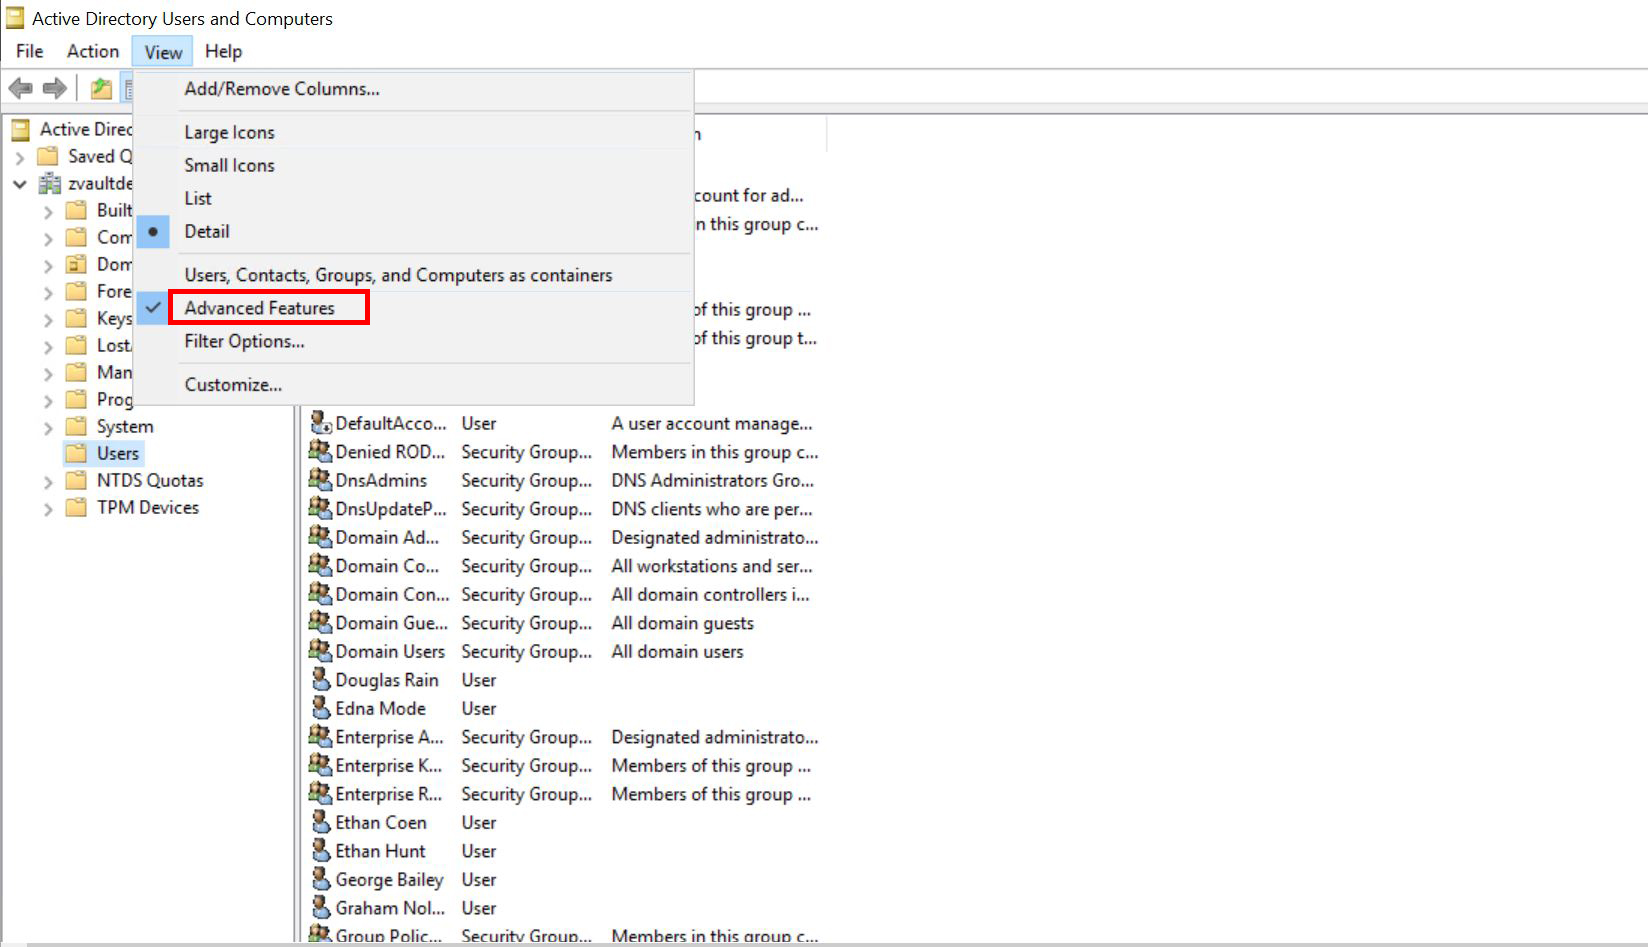Click the DefaultAccount user icon
1648x947 pixels.
pyautogui.click(x=320, y=423)
